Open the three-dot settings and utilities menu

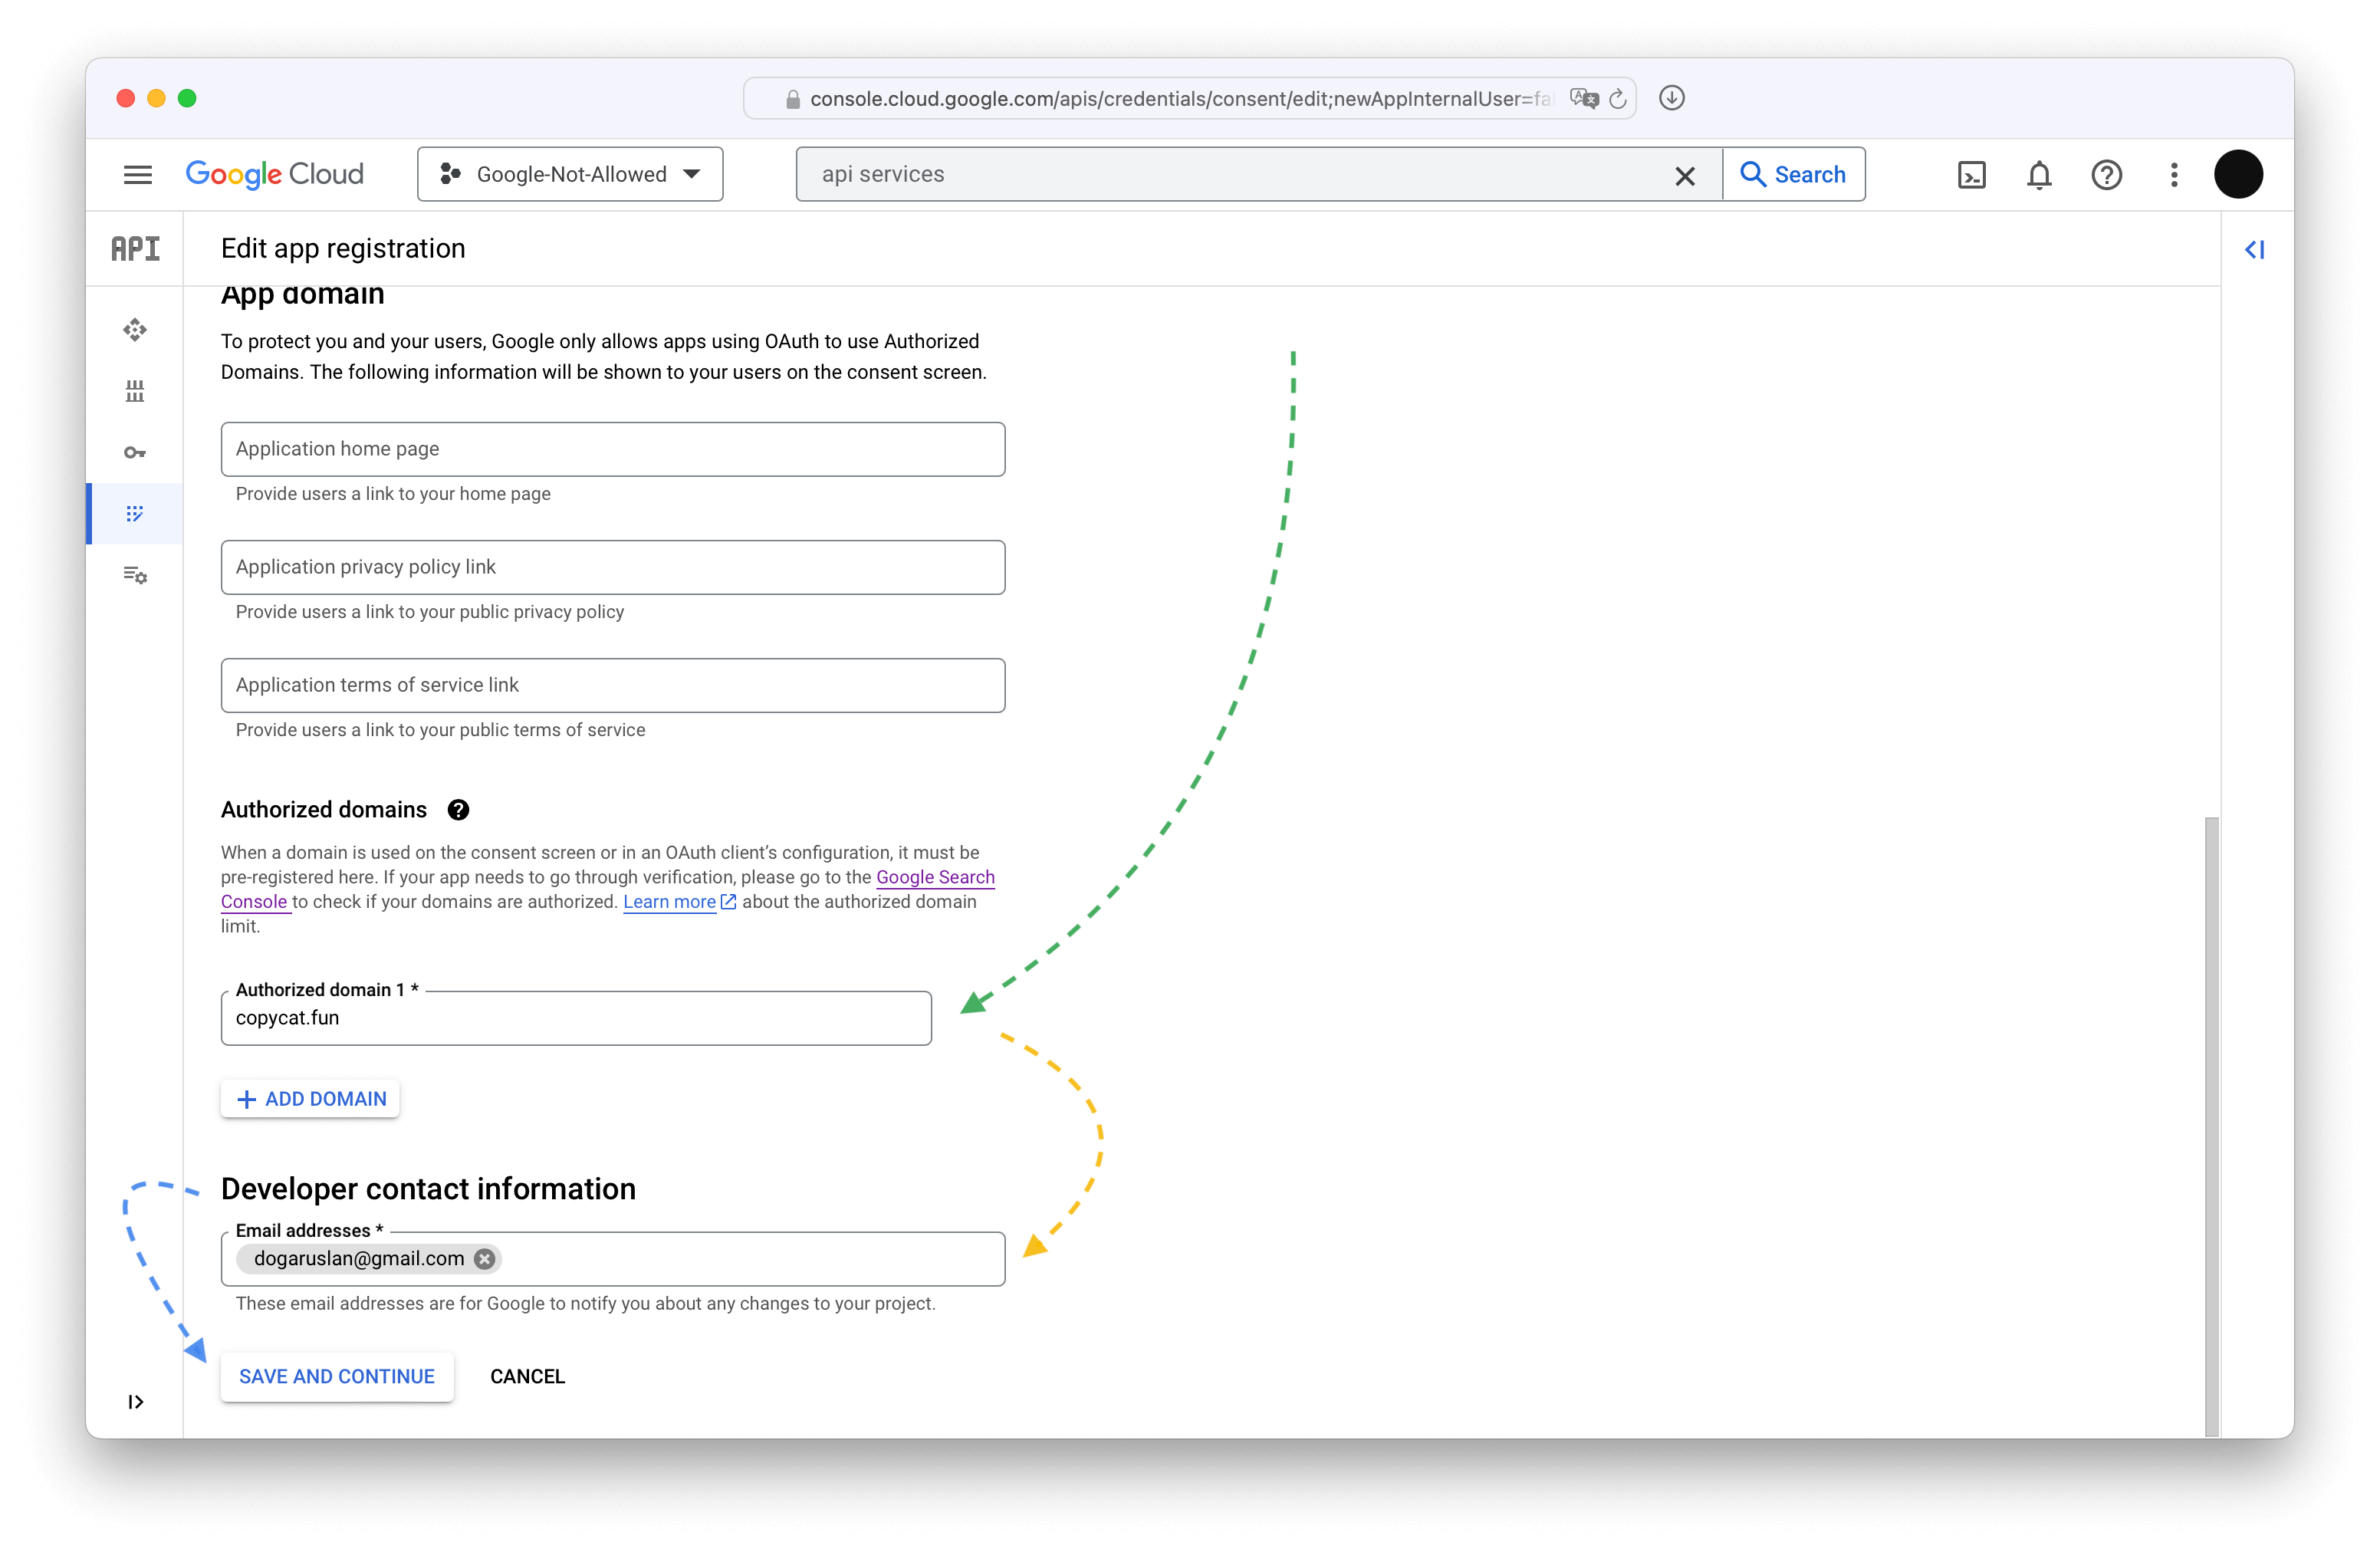pyautogui.click(x=2174, y=175)
